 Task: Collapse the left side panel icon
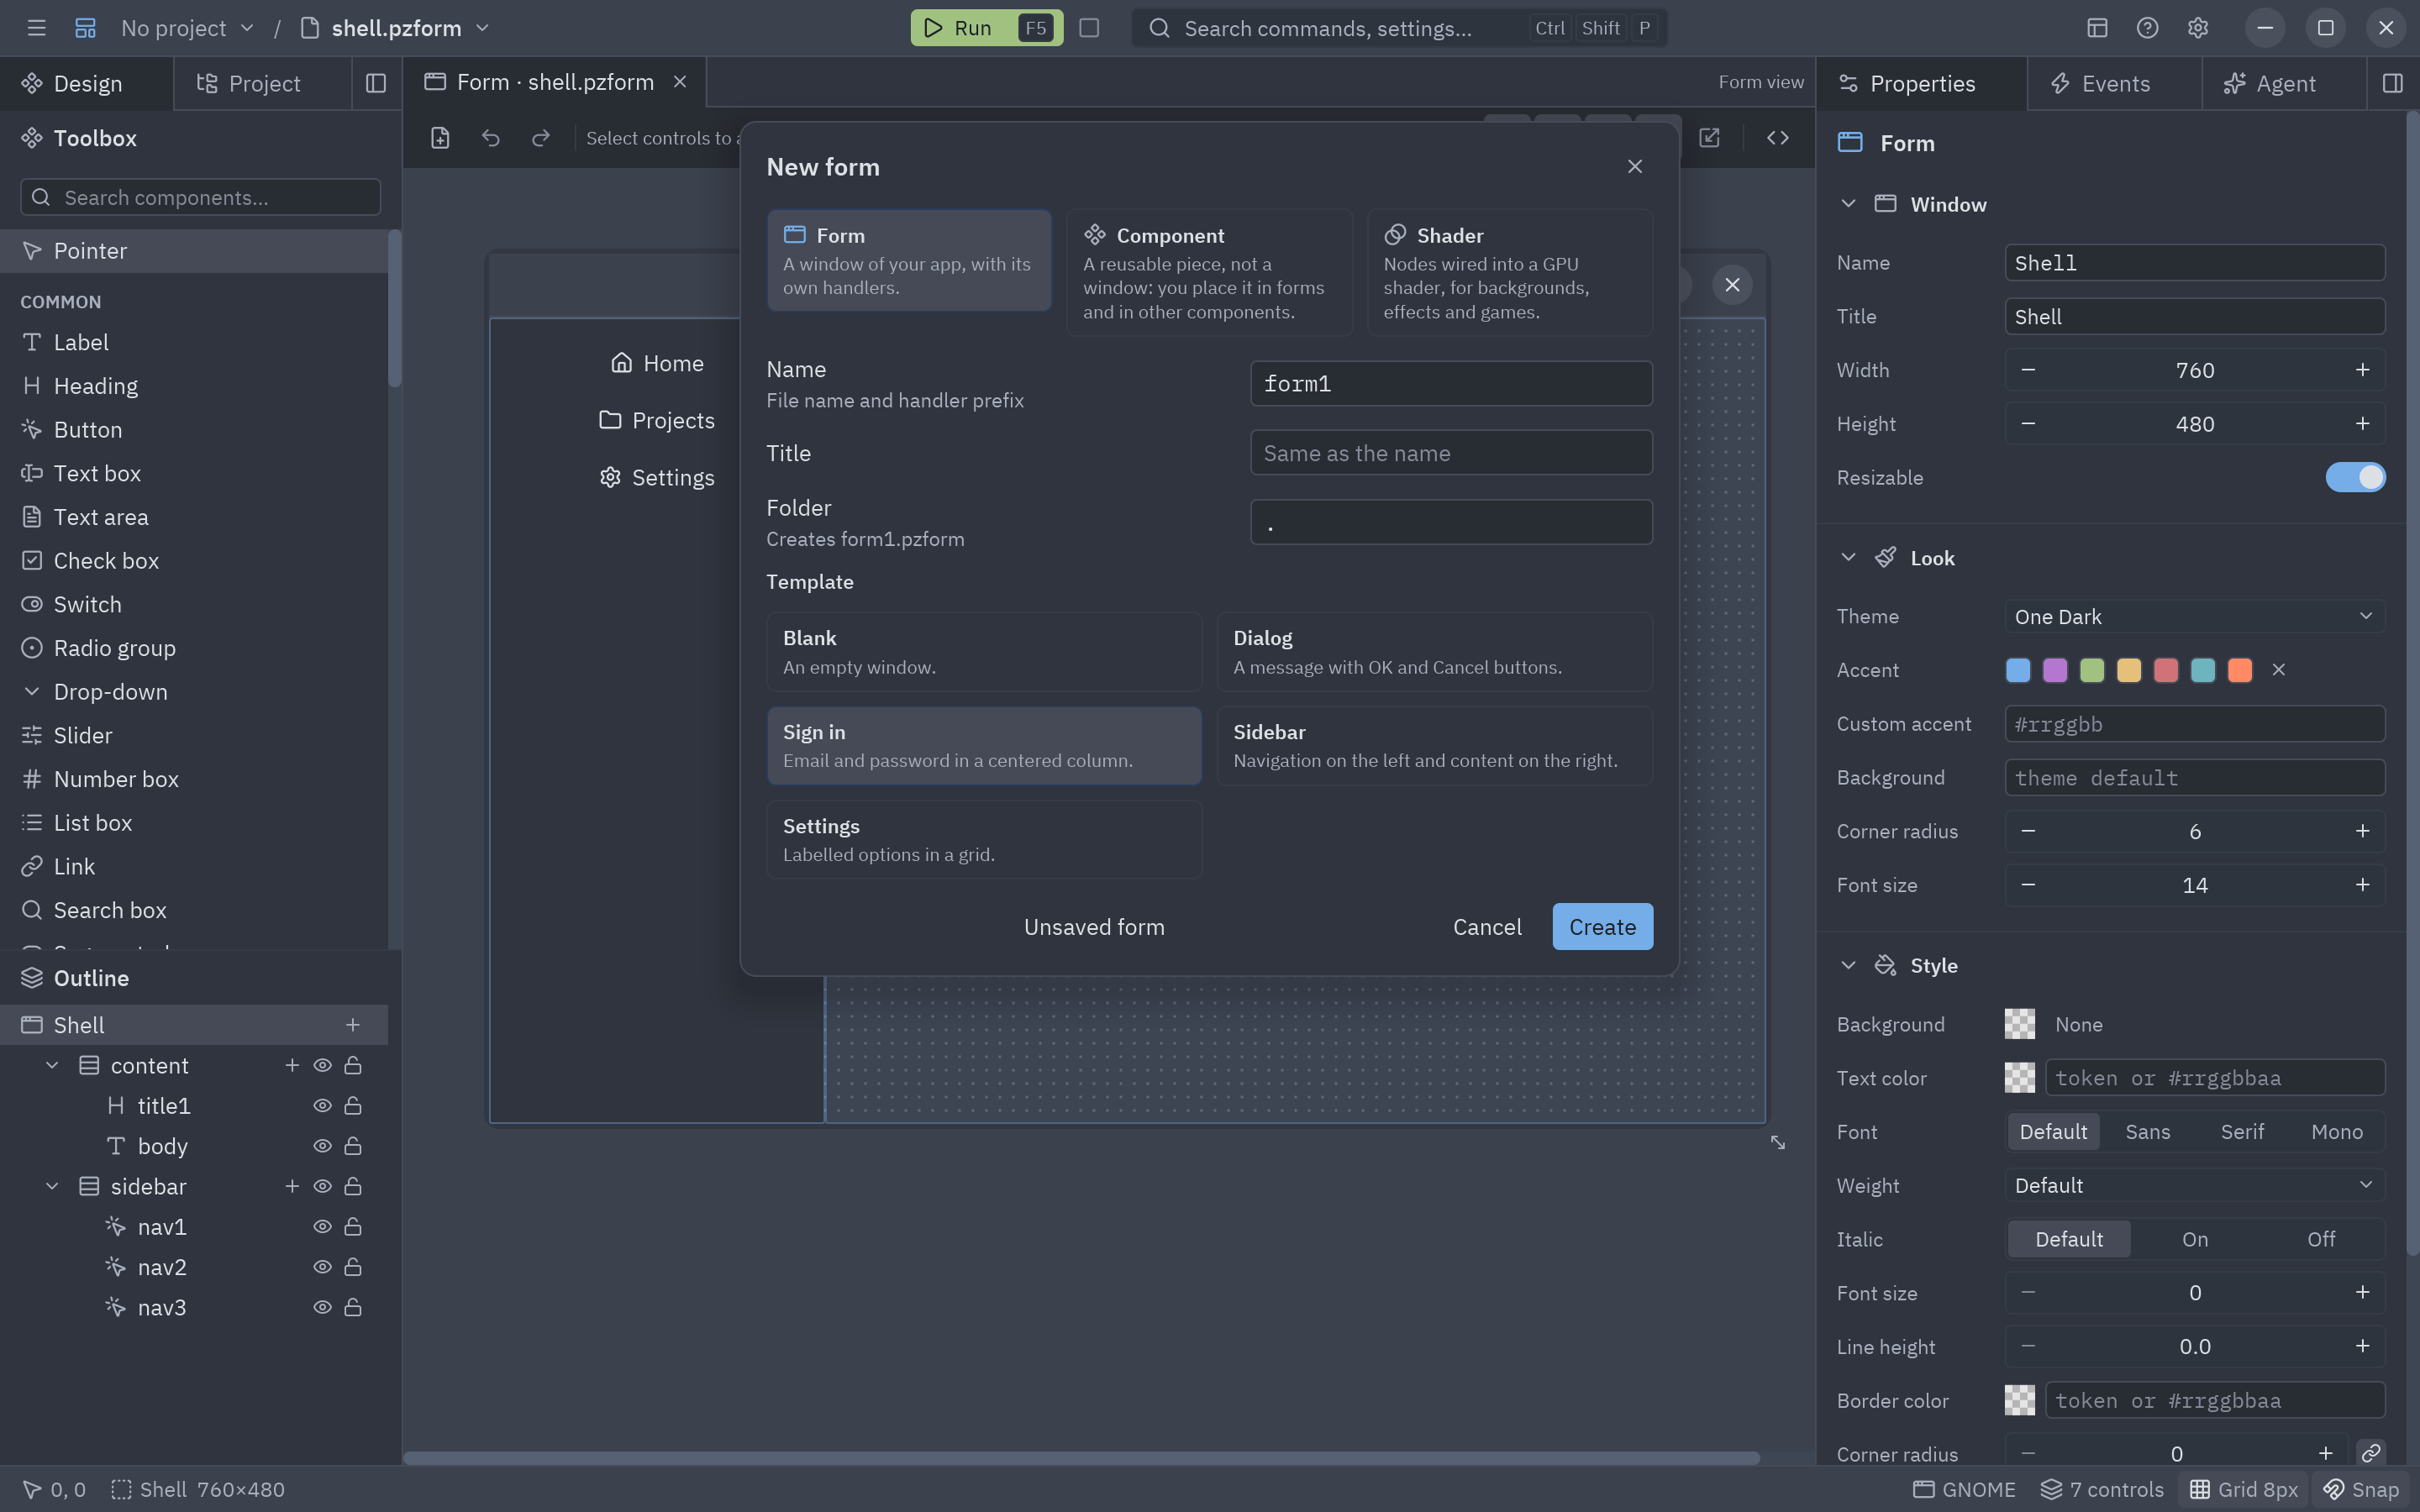(x=376, y=83)
